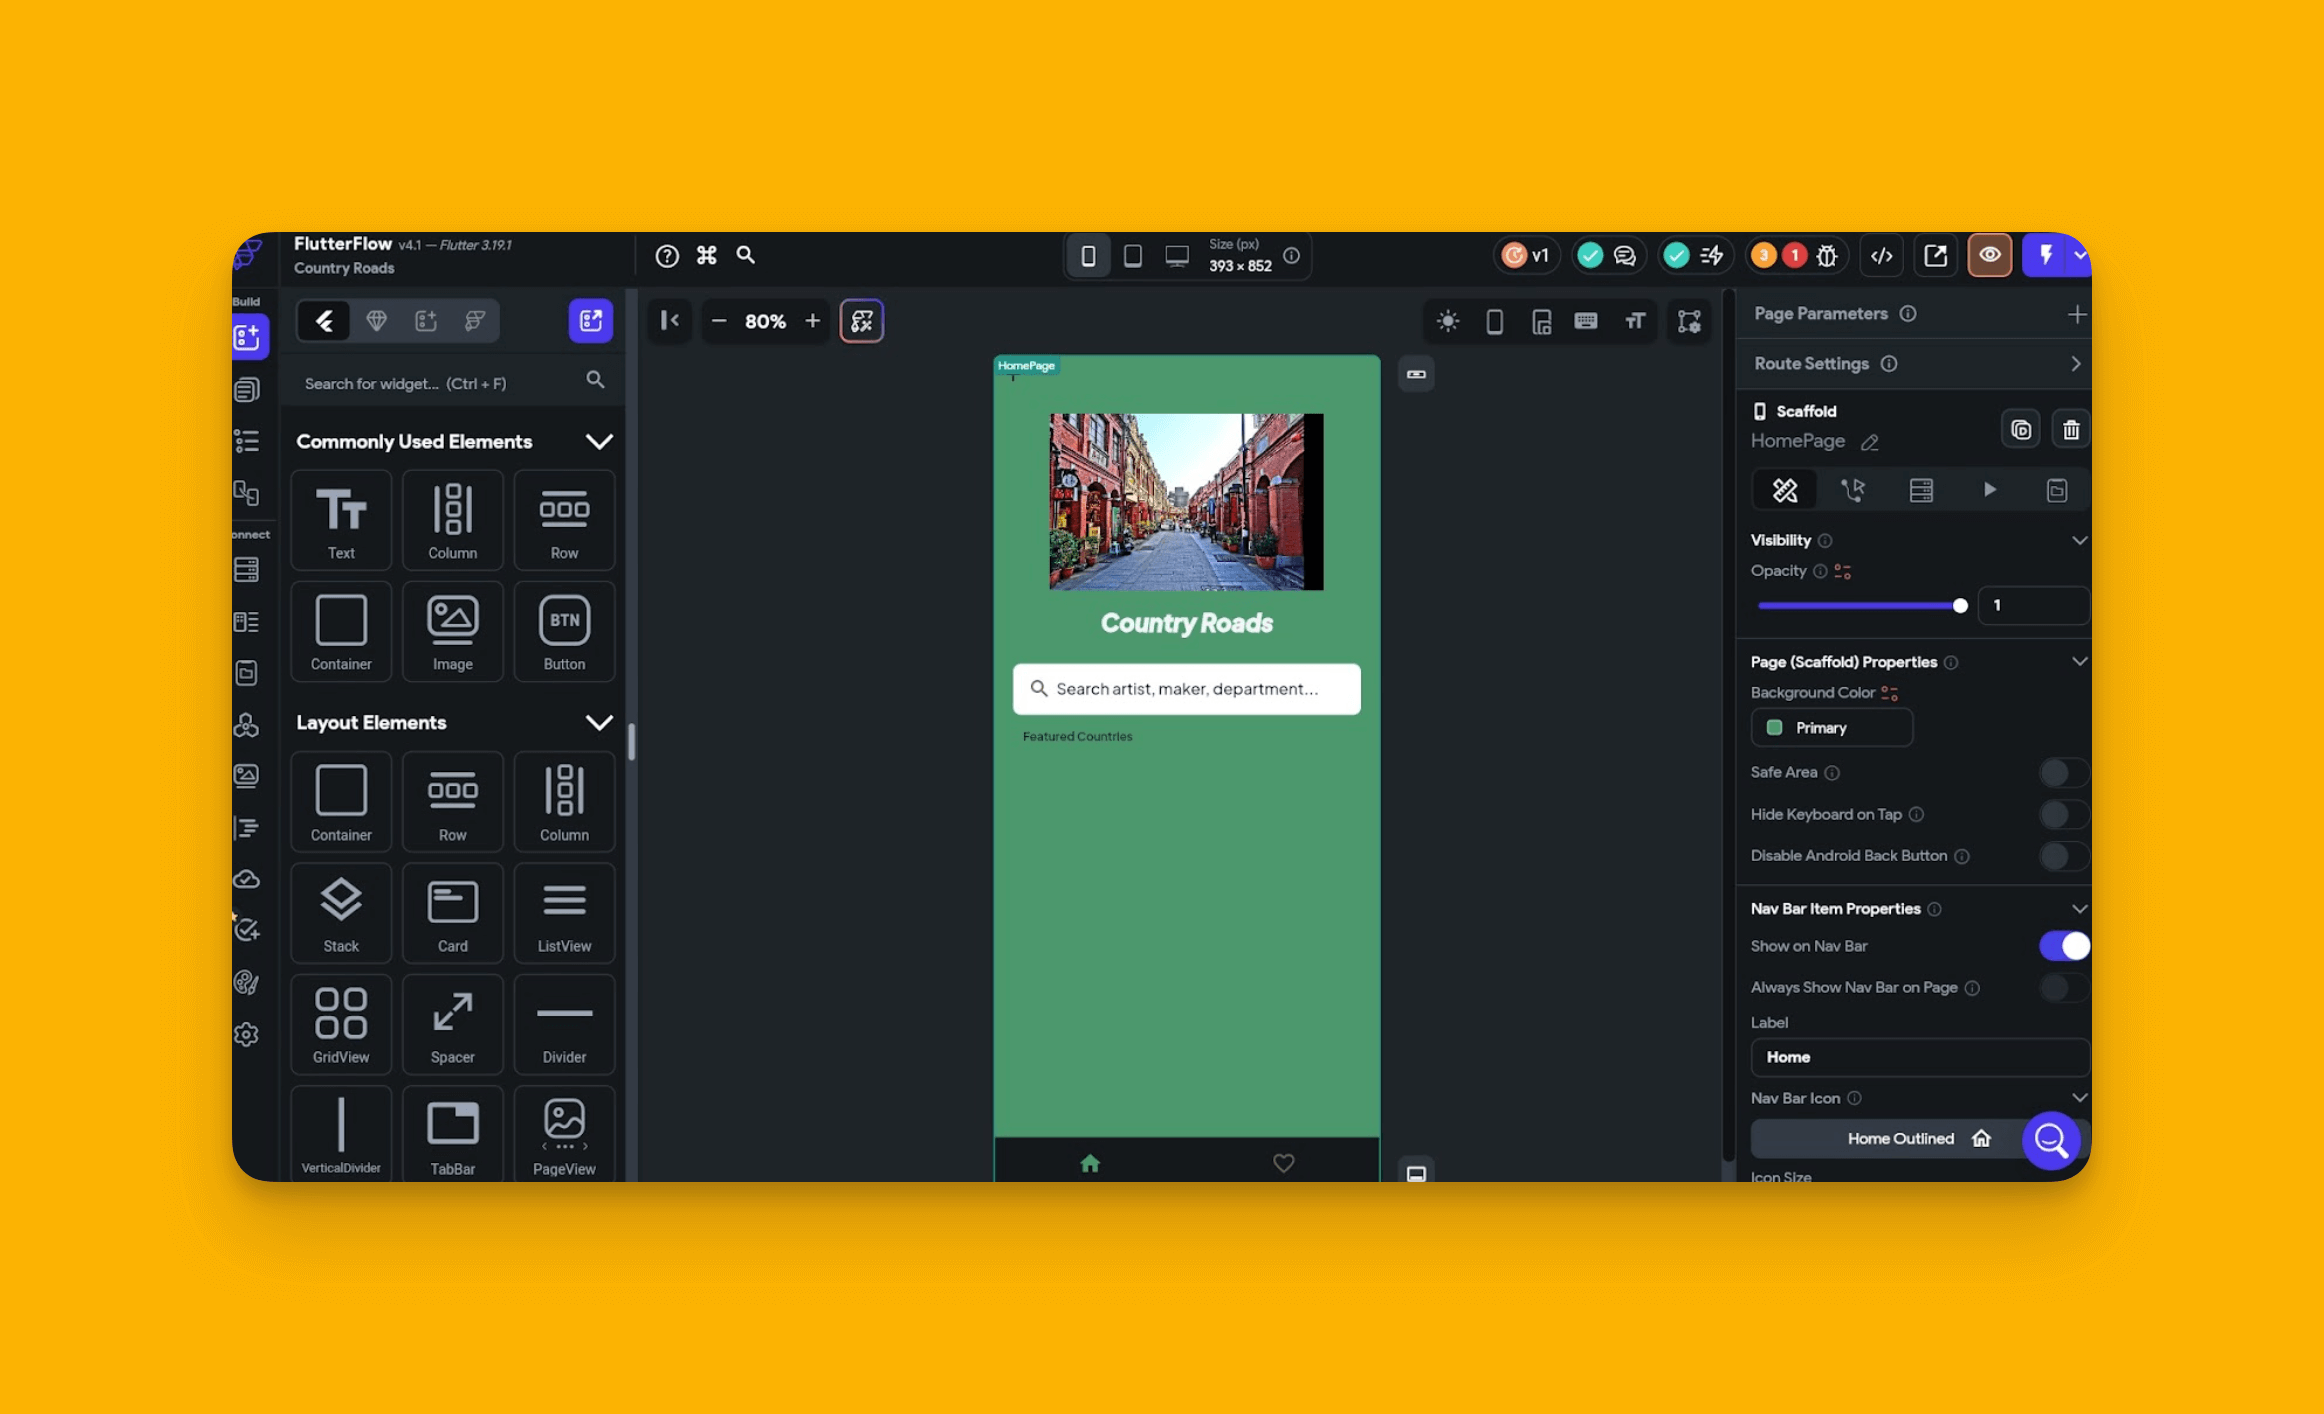
Task: Collapse the Commonly Used Elements section
Action: (x=599, y=441)
